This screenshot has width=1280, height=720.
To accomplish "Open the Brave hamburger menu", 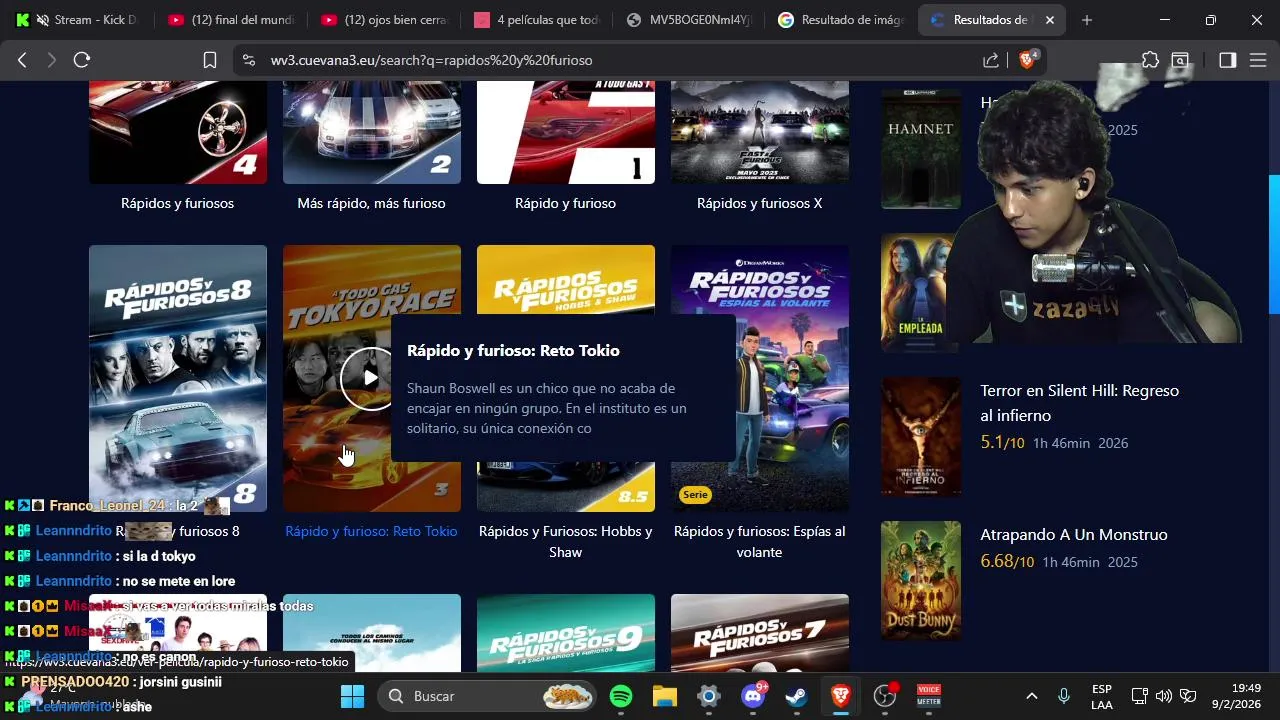I will tap(1258, 60).
